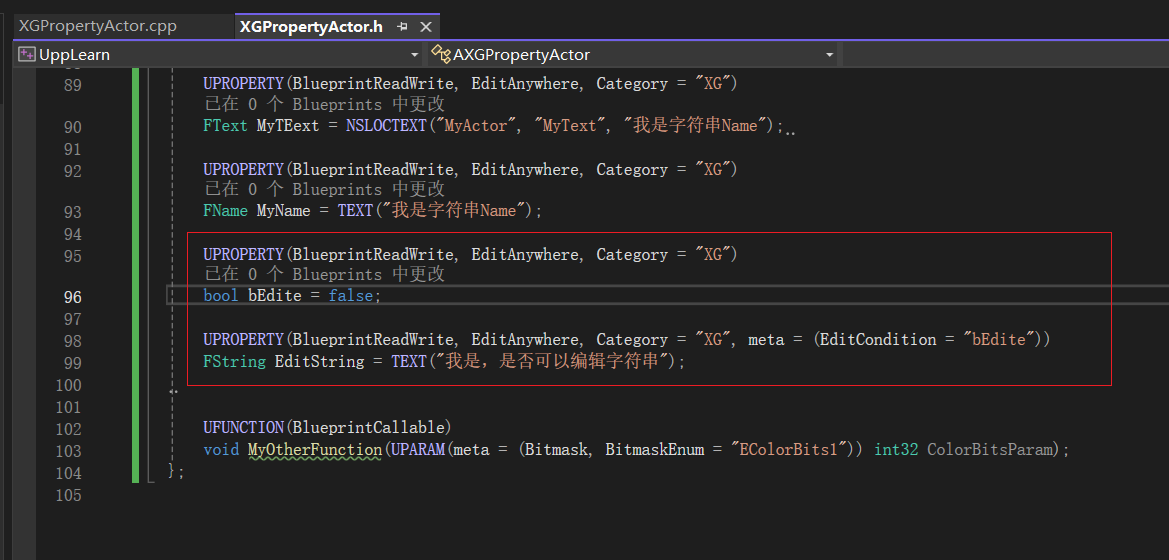Open Blueprints CodeLens above FText MyTEext
This screenshot has width=1169, height=560.
pos(324,104)
